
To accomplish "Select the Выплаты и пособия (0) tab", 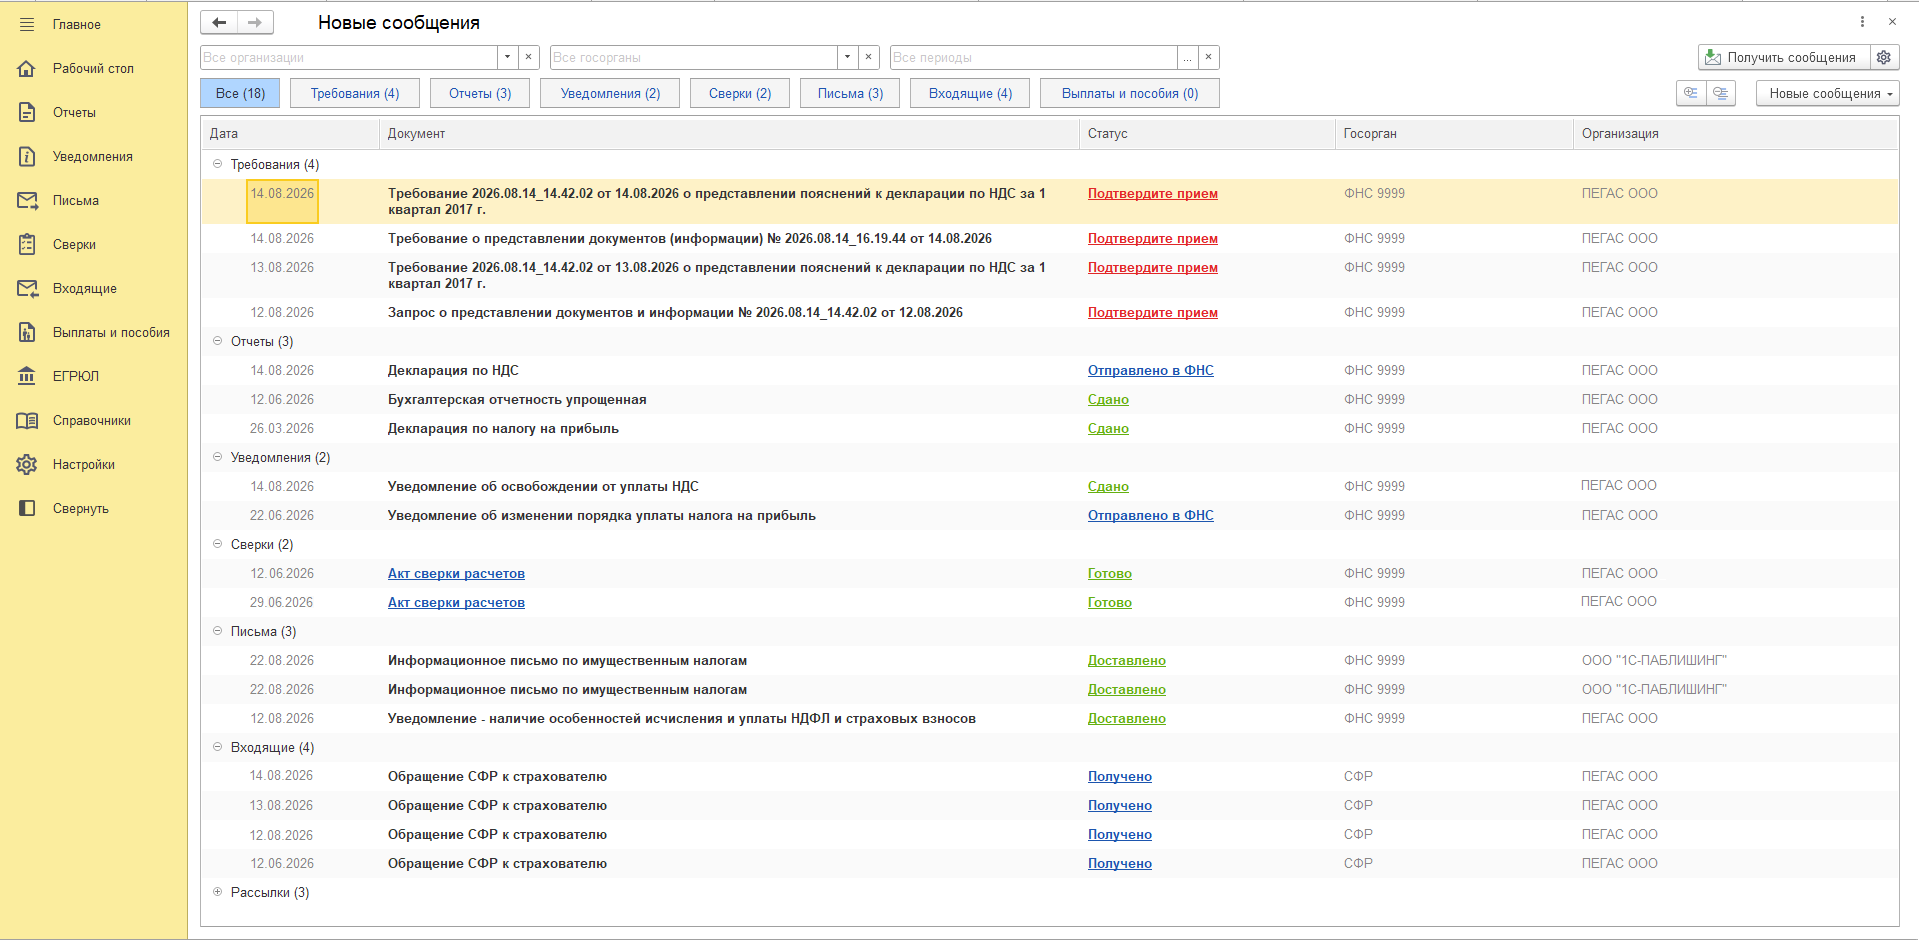I will coord(1129,93).
